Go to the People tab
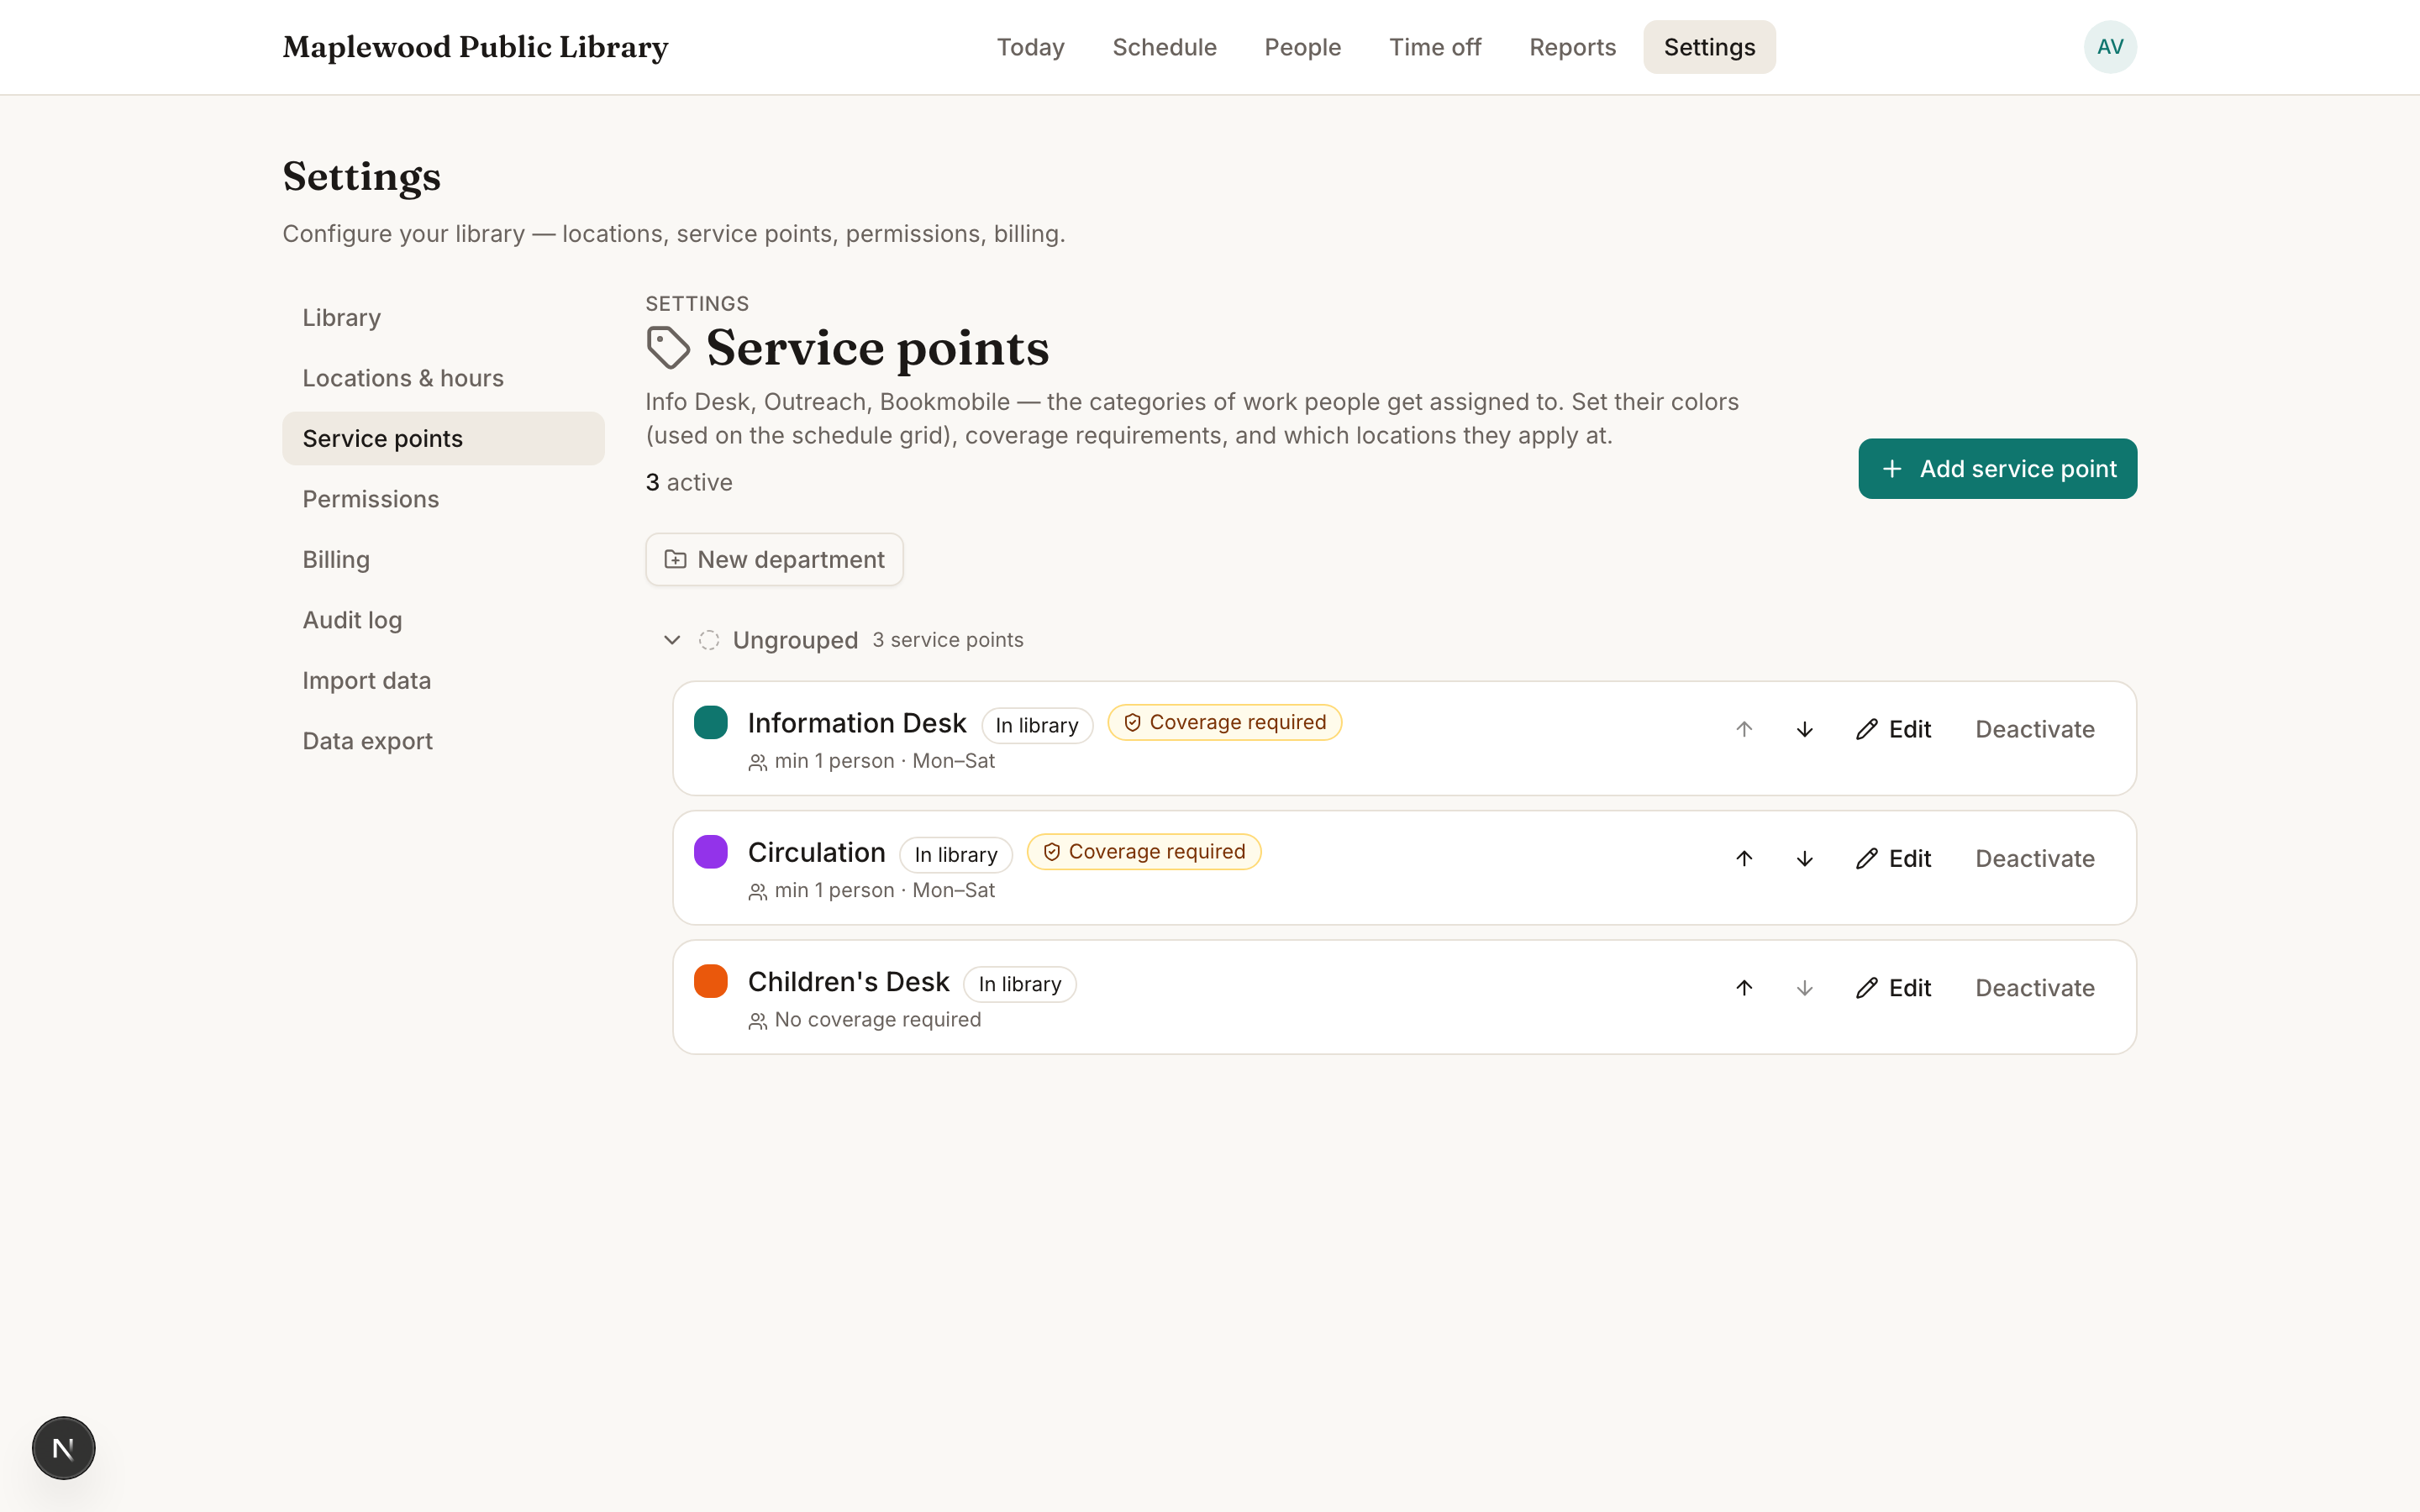 (1302, 47)
